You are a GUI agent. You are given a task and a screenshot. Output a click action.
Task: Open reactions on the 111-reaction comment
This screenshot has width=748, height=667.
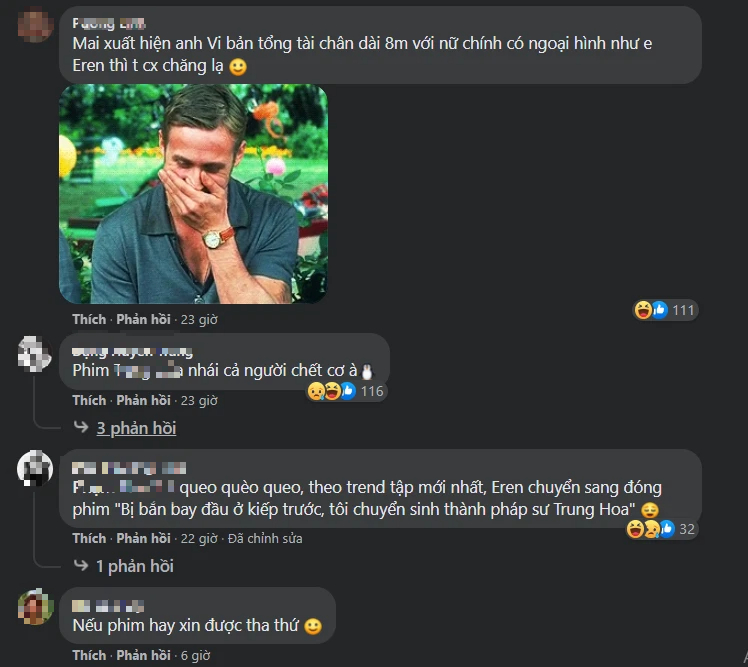[665, 310]
